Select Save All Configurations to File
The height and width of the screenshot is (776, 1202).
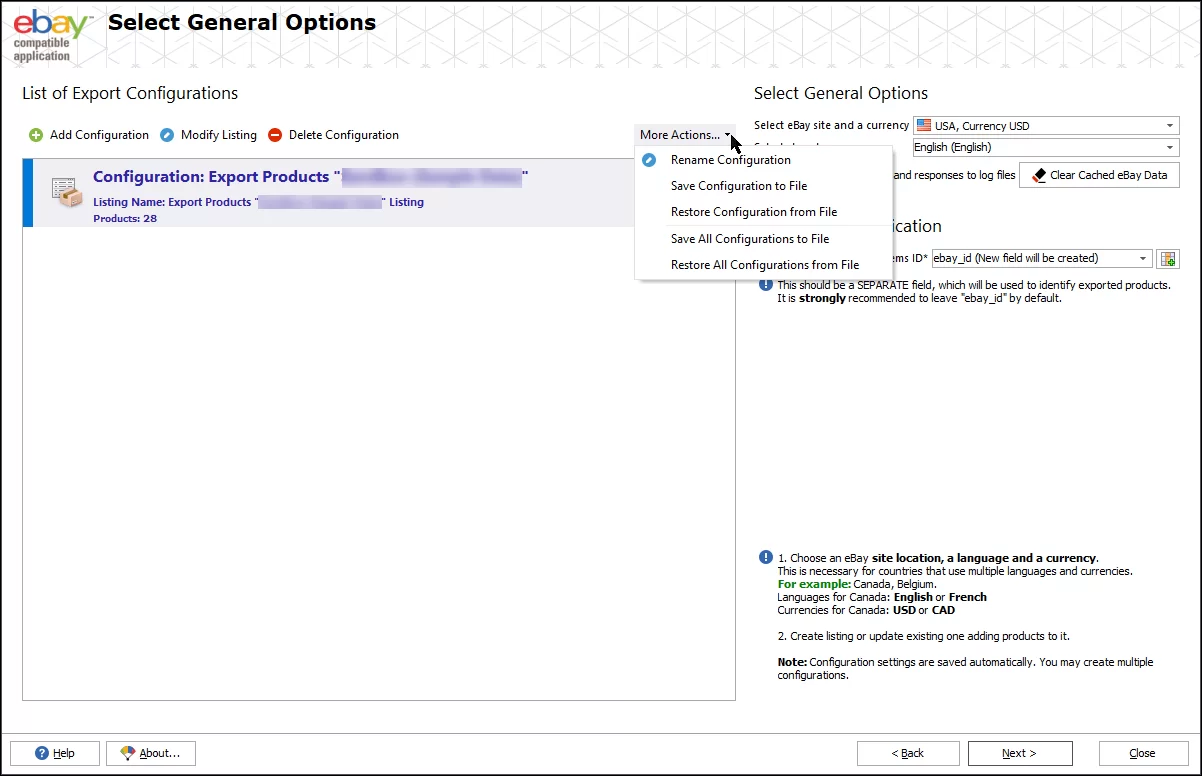[749, 239]
